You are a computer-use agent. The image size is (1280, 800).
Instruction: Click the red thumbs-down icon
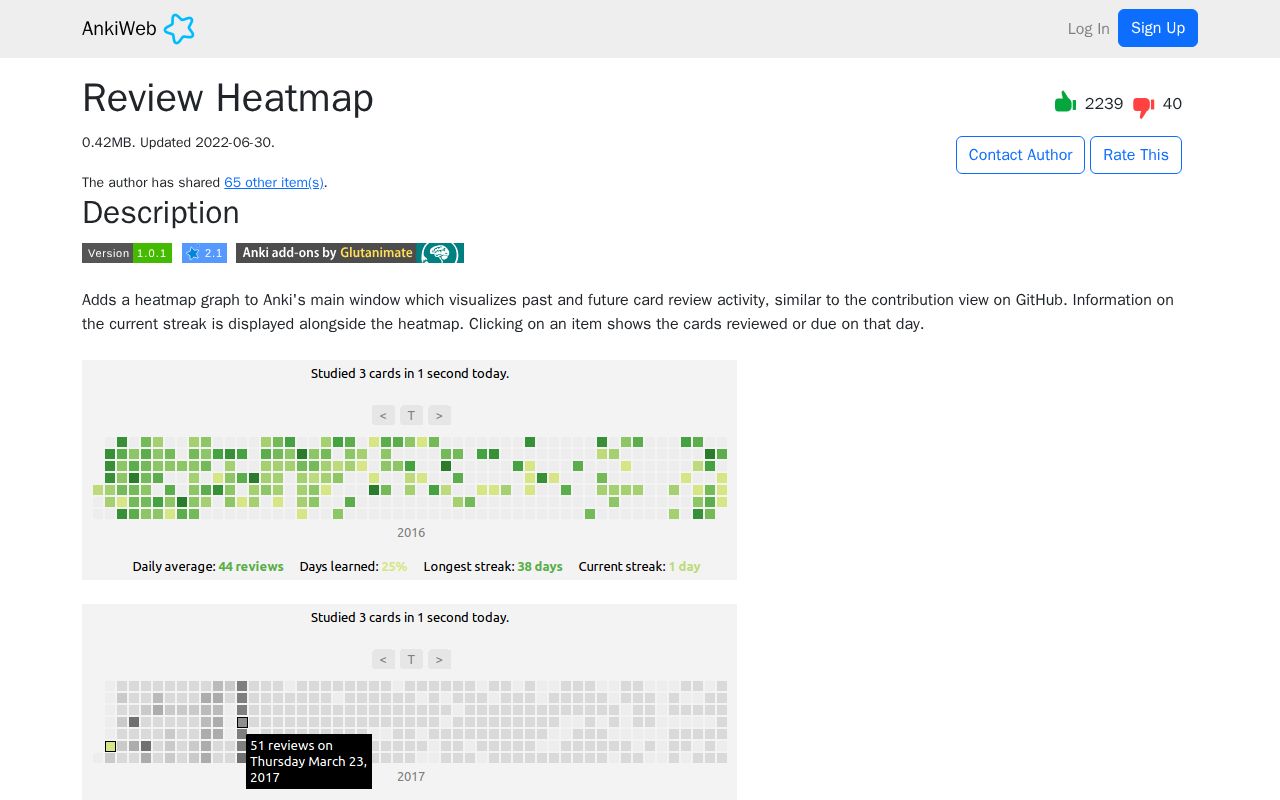[1144, 107]
